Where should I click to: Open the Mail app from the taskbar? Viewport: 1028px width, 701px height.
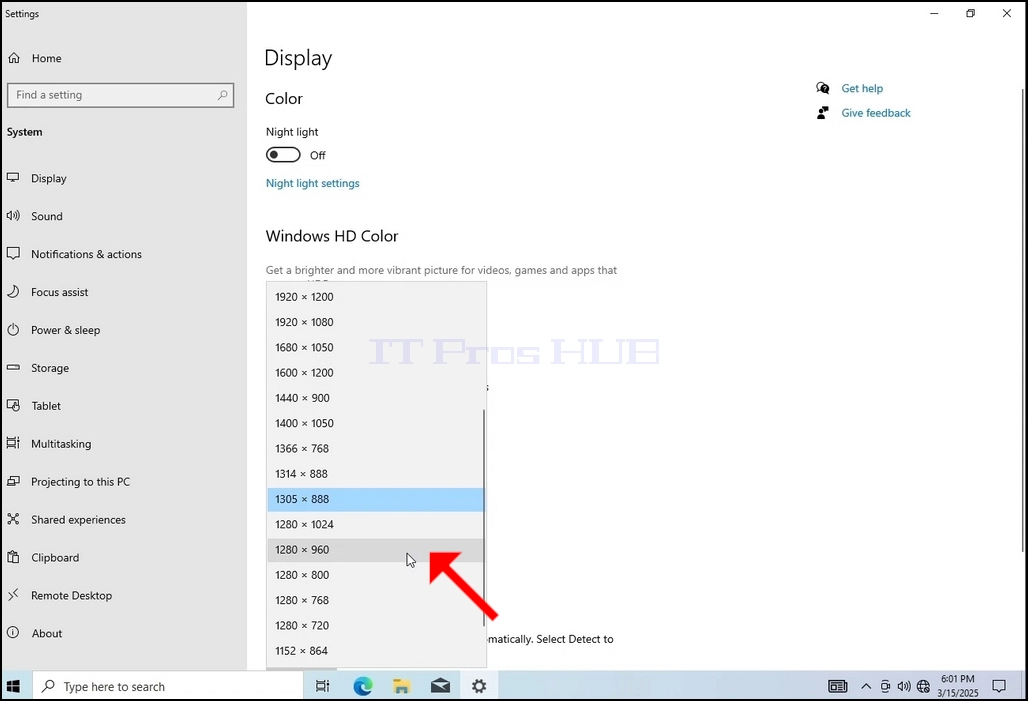pos(441,687)
